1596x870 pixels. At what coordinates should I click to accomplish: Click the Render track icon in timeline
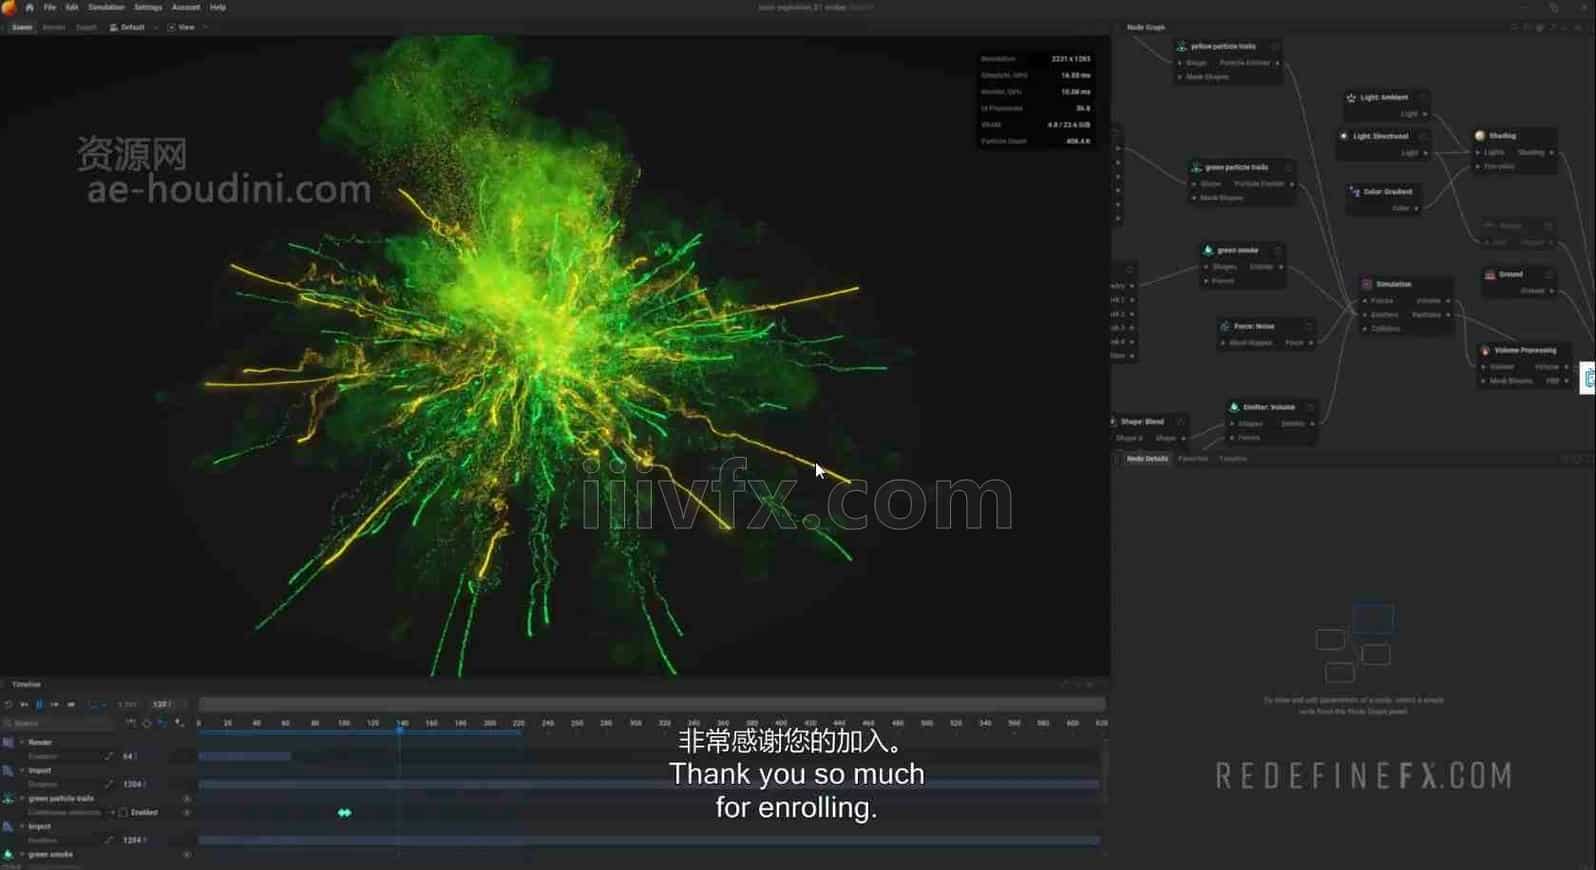pyautogui.click(x=8, y=742)
